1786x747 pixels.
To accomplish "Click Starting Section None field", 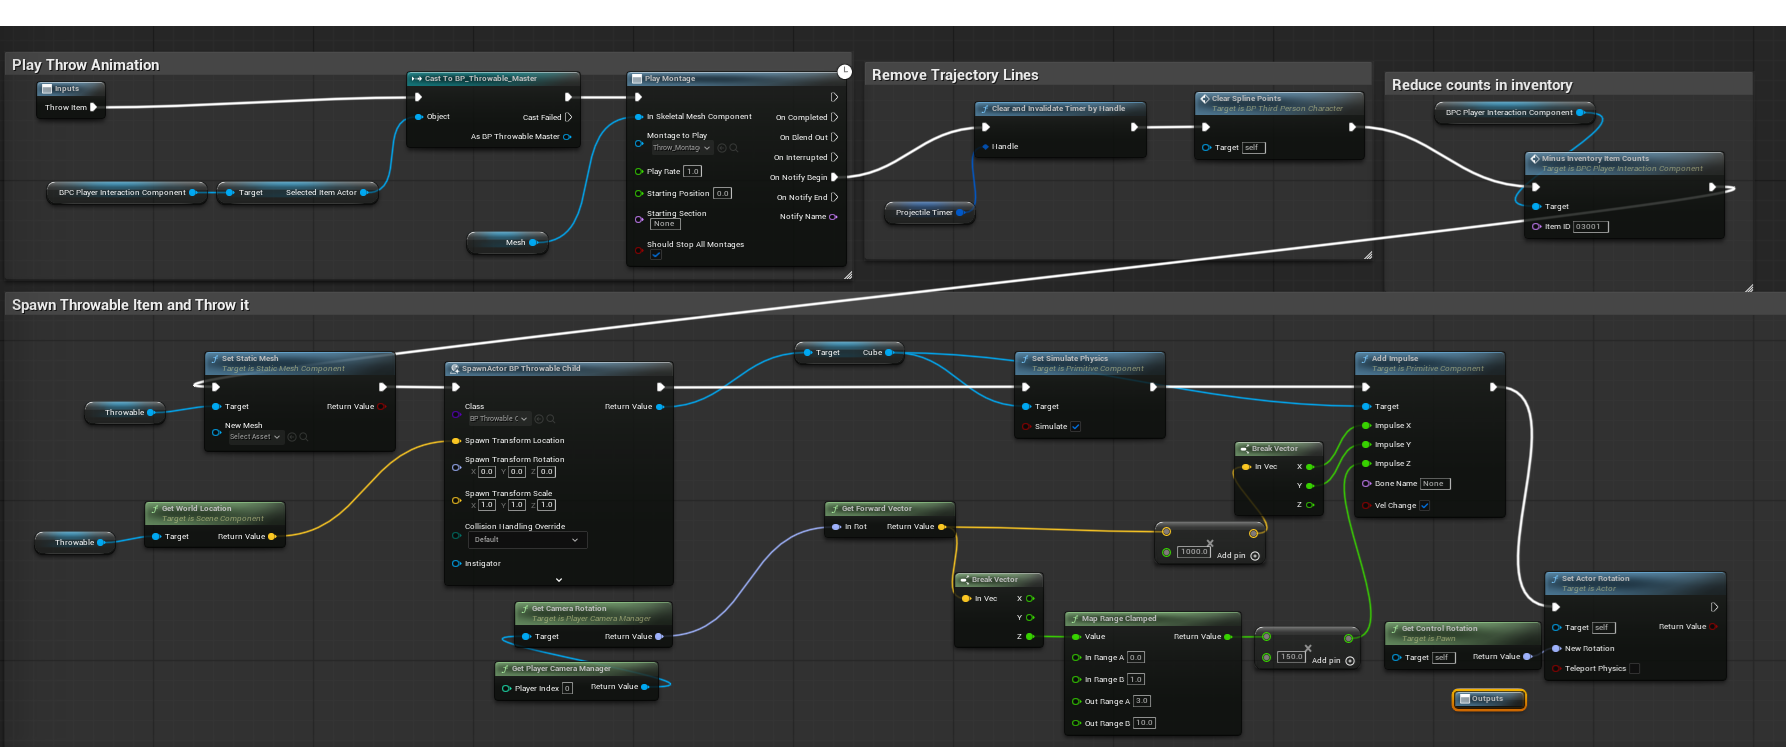I will (665, 224).
